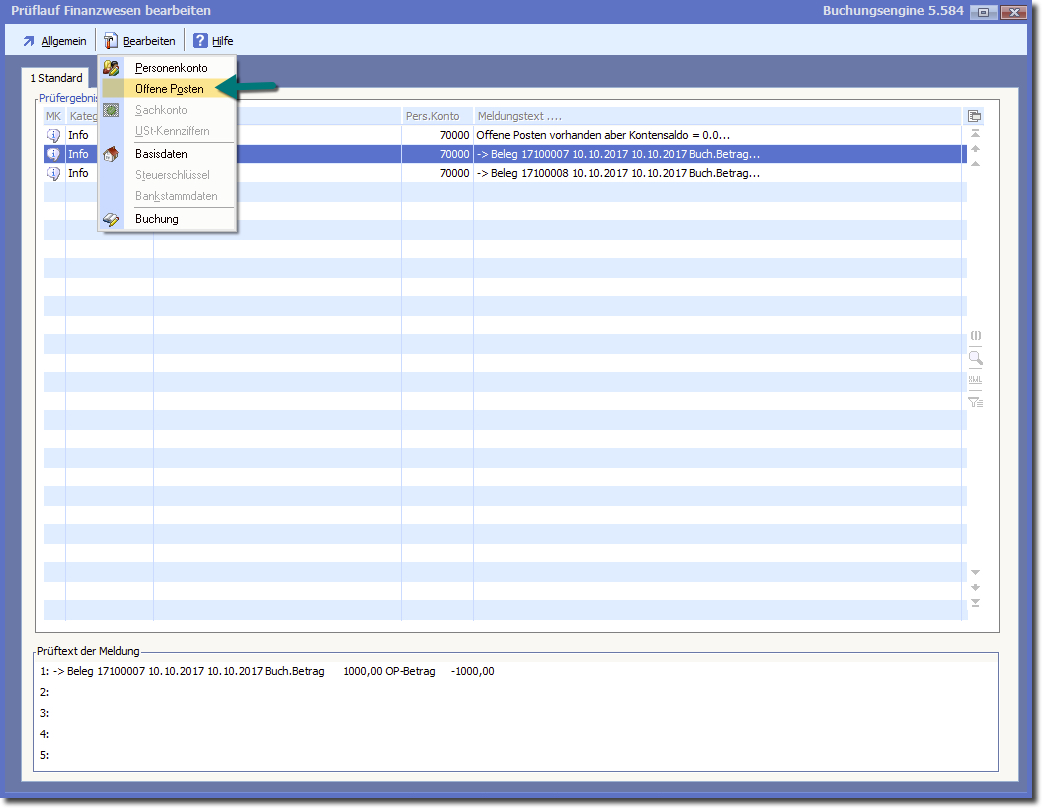Collapse the Bearbeiten dropdown menu
Image resolution: width=1042 pixels, height=808 pixels.
tap(140, 41)
